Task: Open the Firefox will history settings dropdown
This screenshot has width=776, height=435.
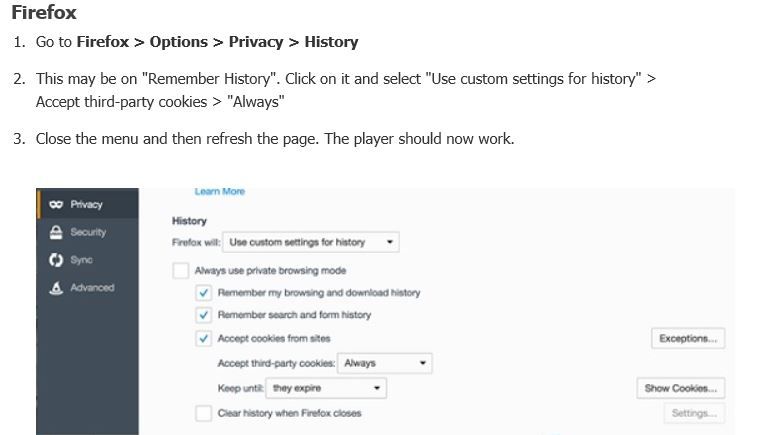Action: point(311,242)
